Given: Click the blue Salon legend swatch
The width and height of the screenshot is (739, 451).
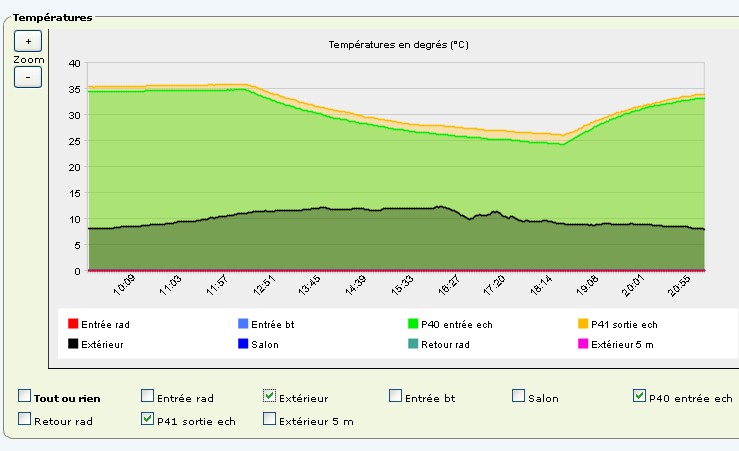Looking at the screenshot, I should tap(242, 344).
